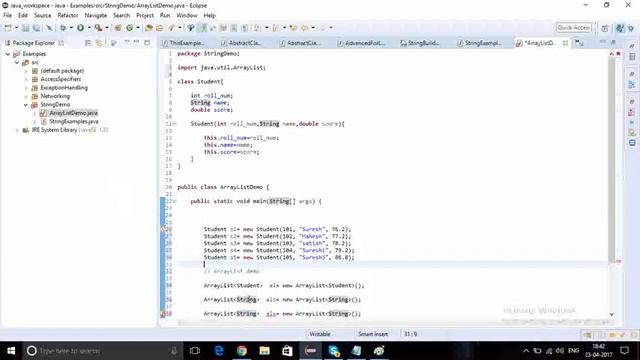Open the Run menu

165,16
